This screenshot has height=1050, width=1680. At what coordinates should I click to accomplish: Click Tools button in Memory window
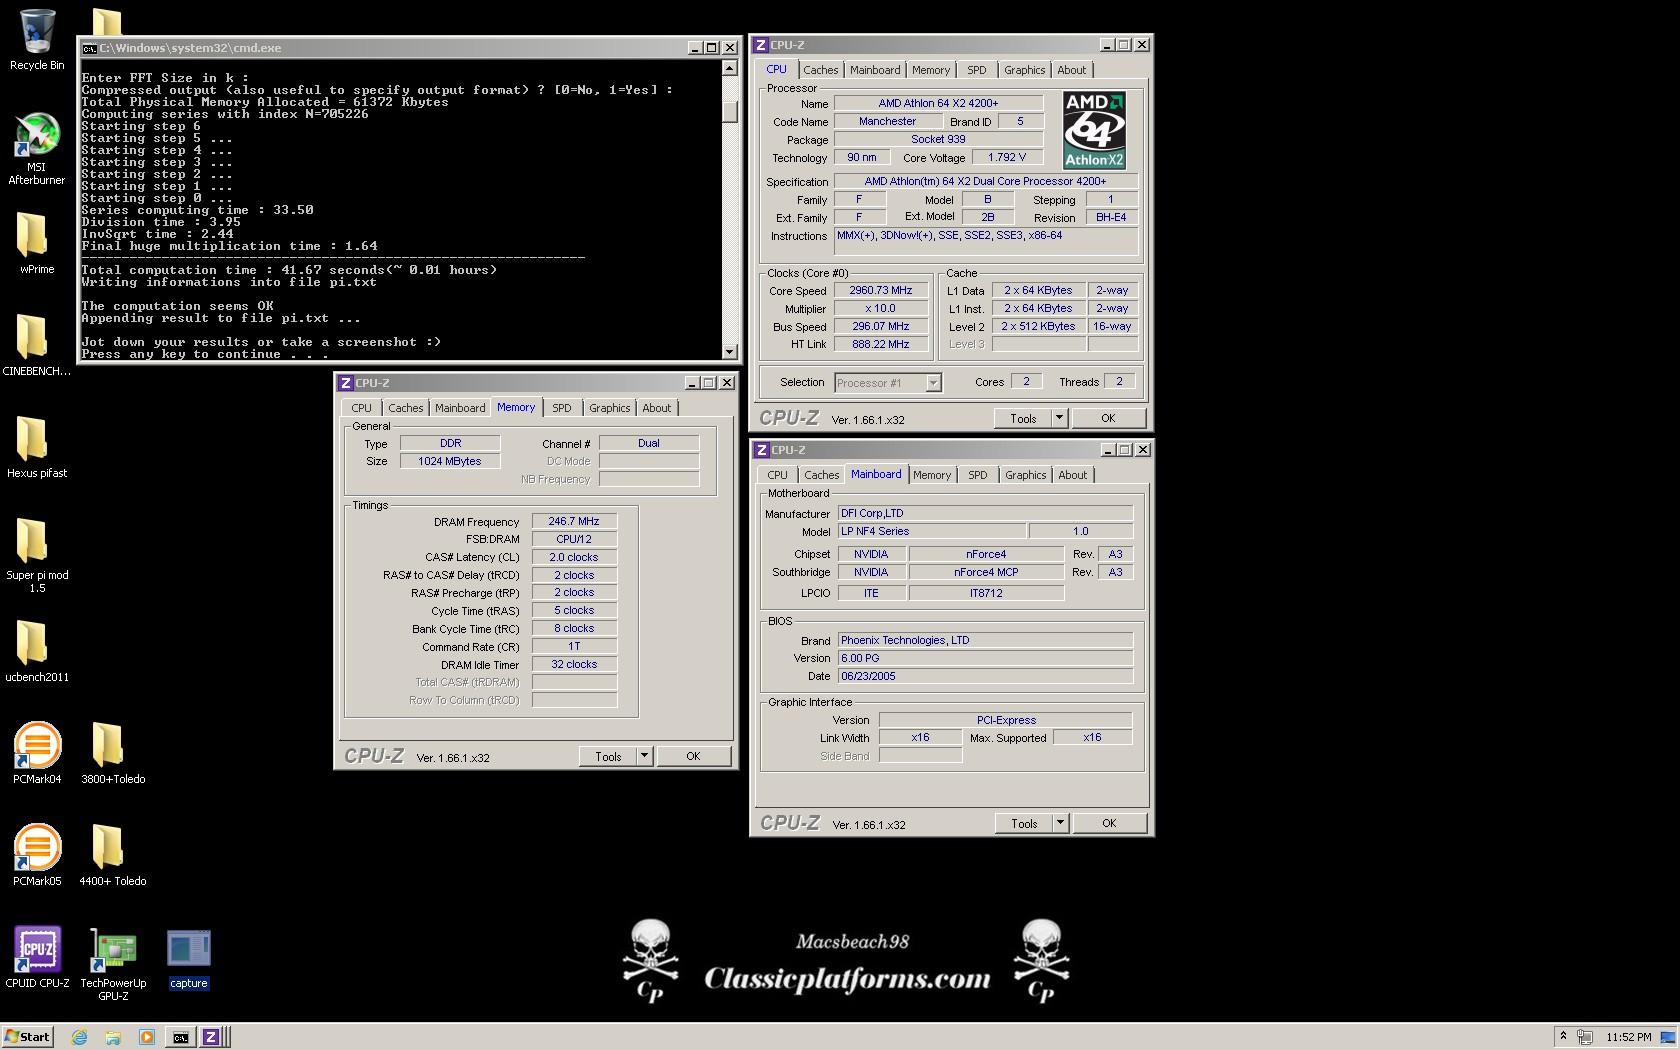click(608, 756)
